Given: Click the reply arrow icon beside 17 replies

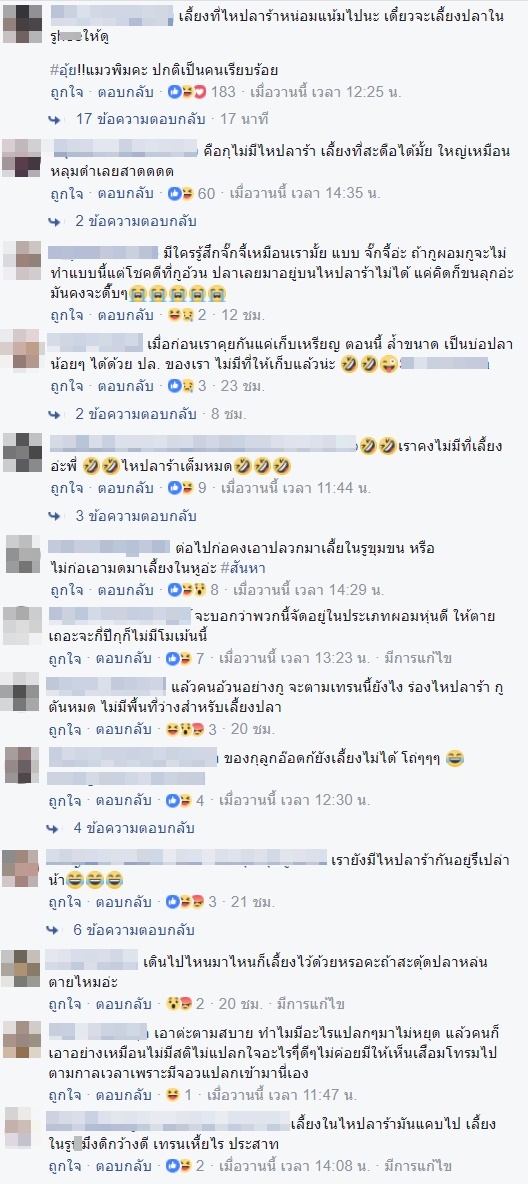Looking at the screenshot, I should coord(54,119).
